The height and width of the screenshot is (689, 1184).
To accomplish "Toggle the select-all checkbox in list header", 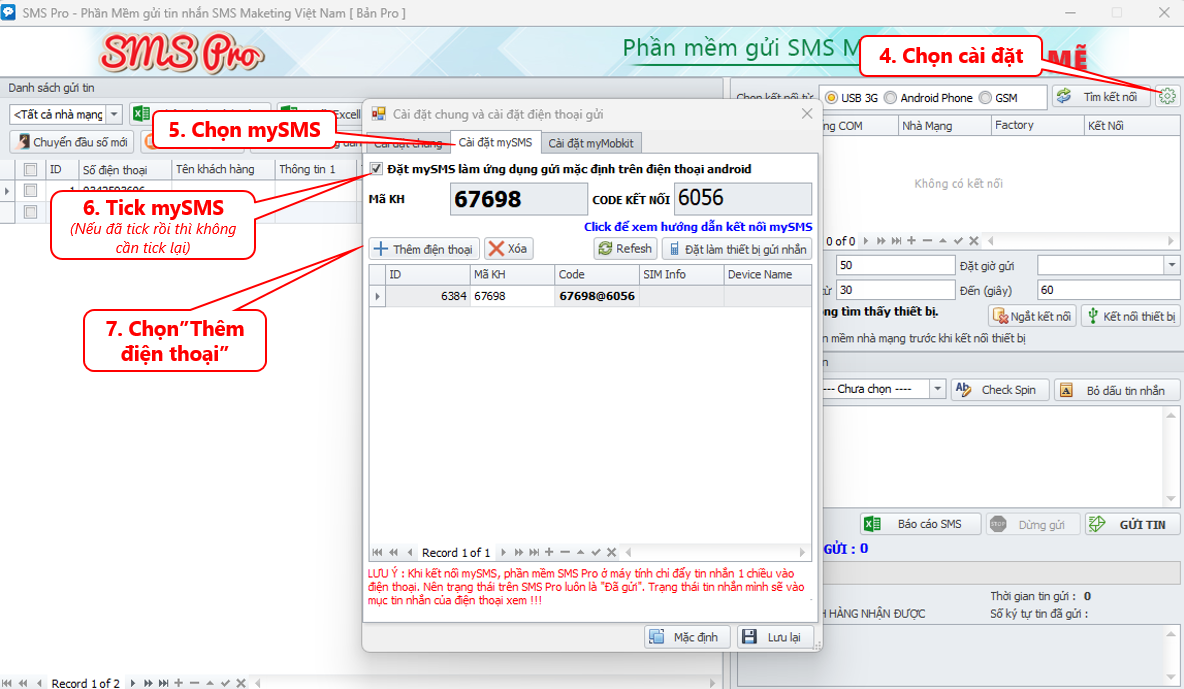I will pyautogui.click(x=30, y=169).
